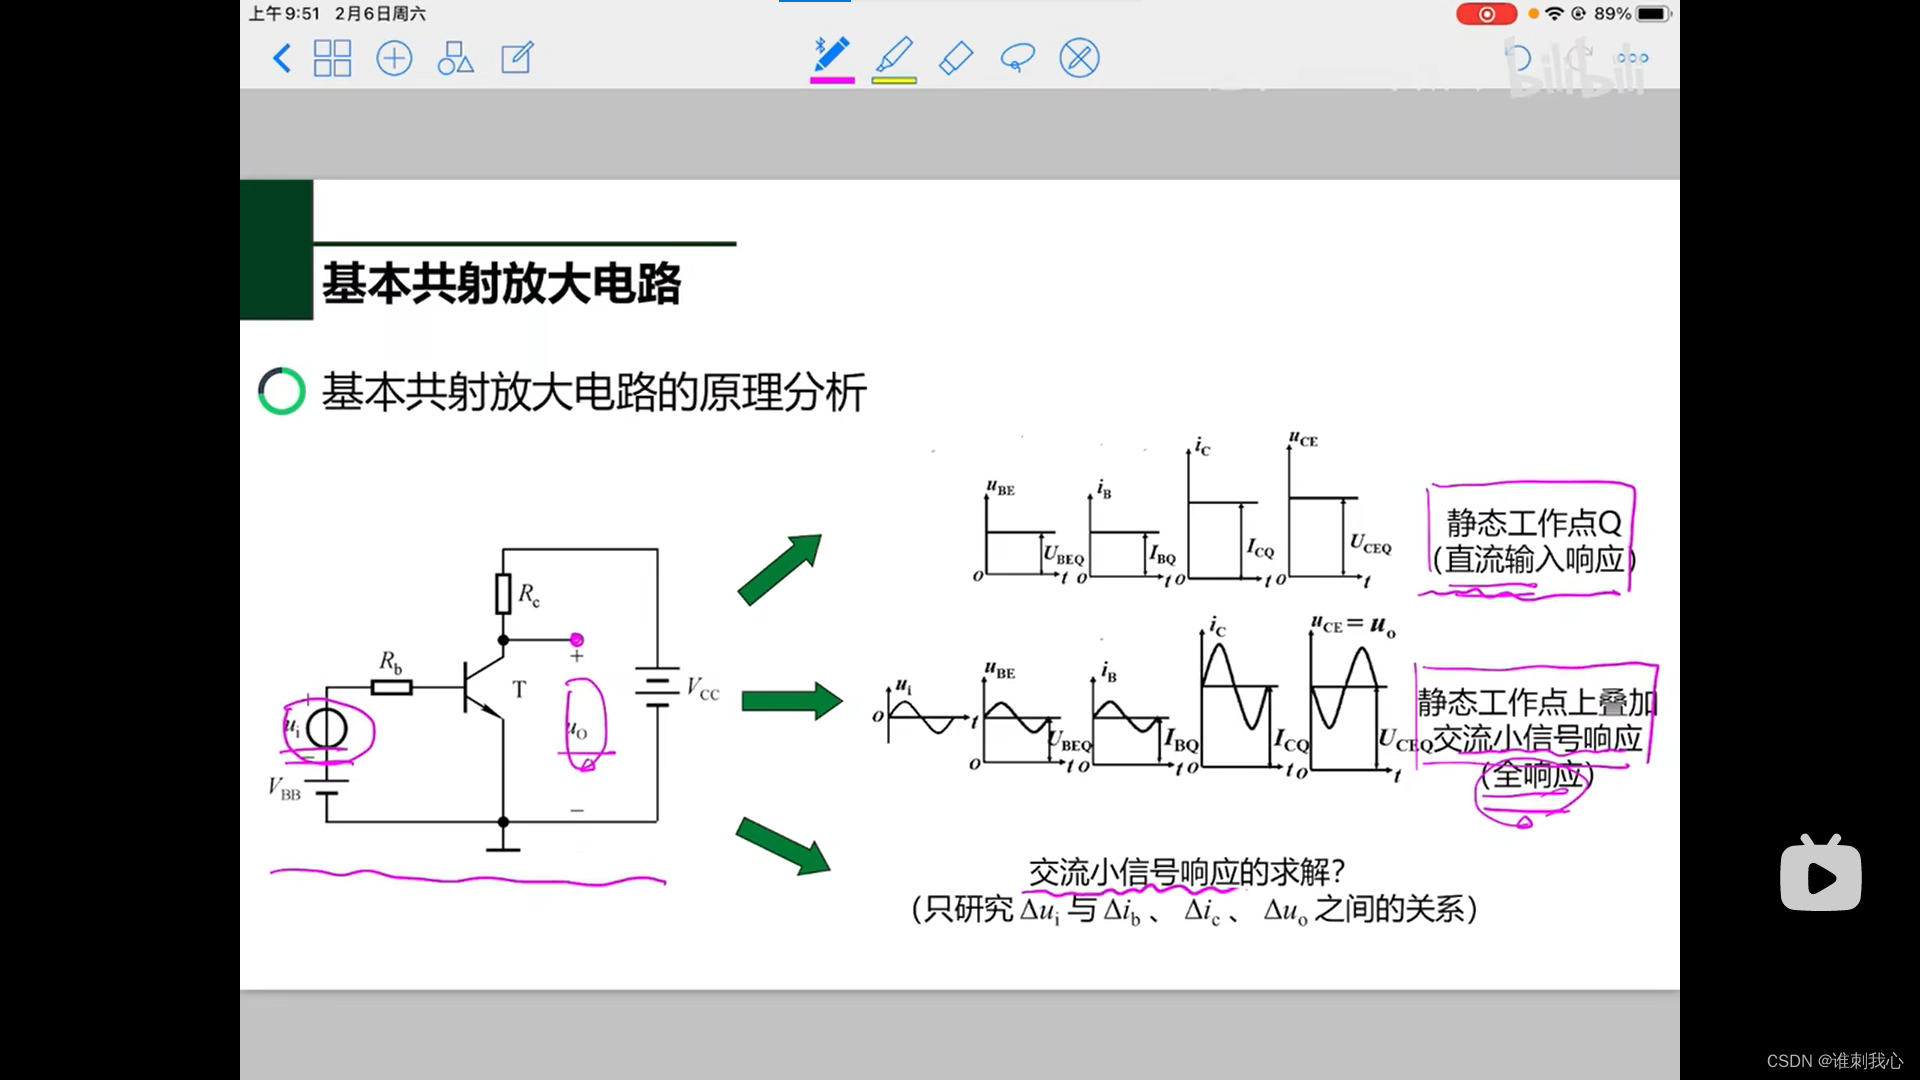Image resolution: width=1920 pixels, height=1080 pixels.
Task: Select the shapes tool icon
Action: pyautogui.click(x=455, y=58)
